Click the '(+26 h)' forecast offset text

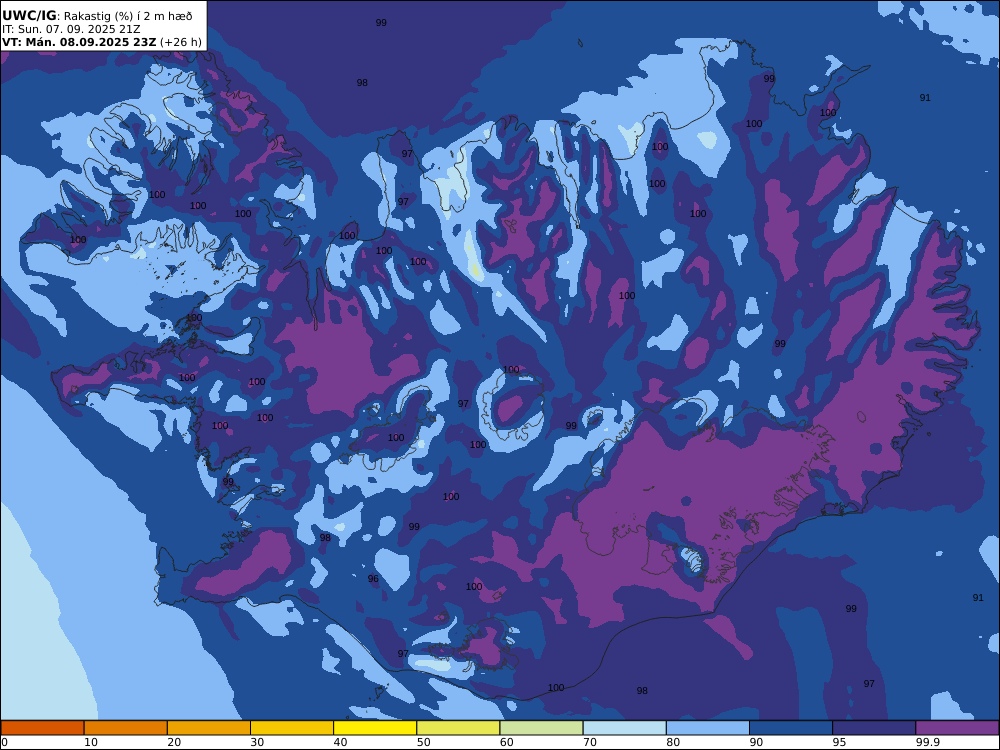coord(180,42)
